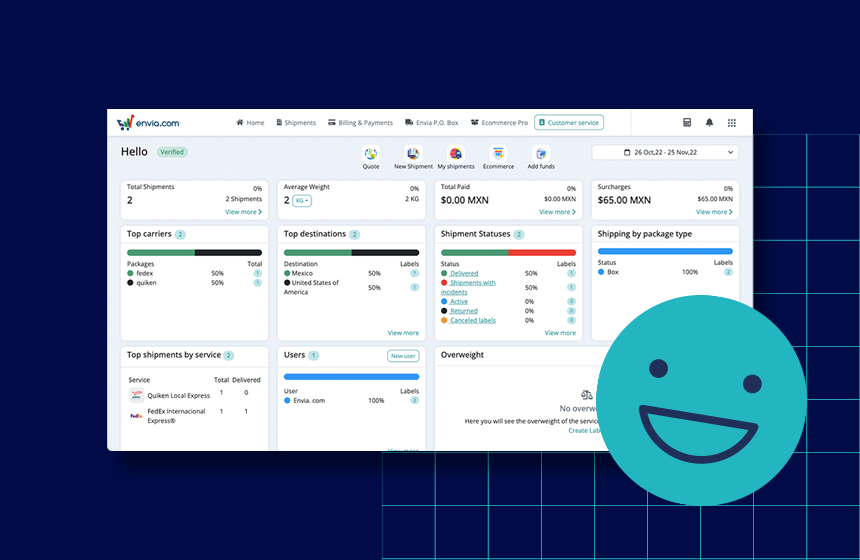Click the package type blue bar
Screen dimensions: 860x560
[665, 251]
